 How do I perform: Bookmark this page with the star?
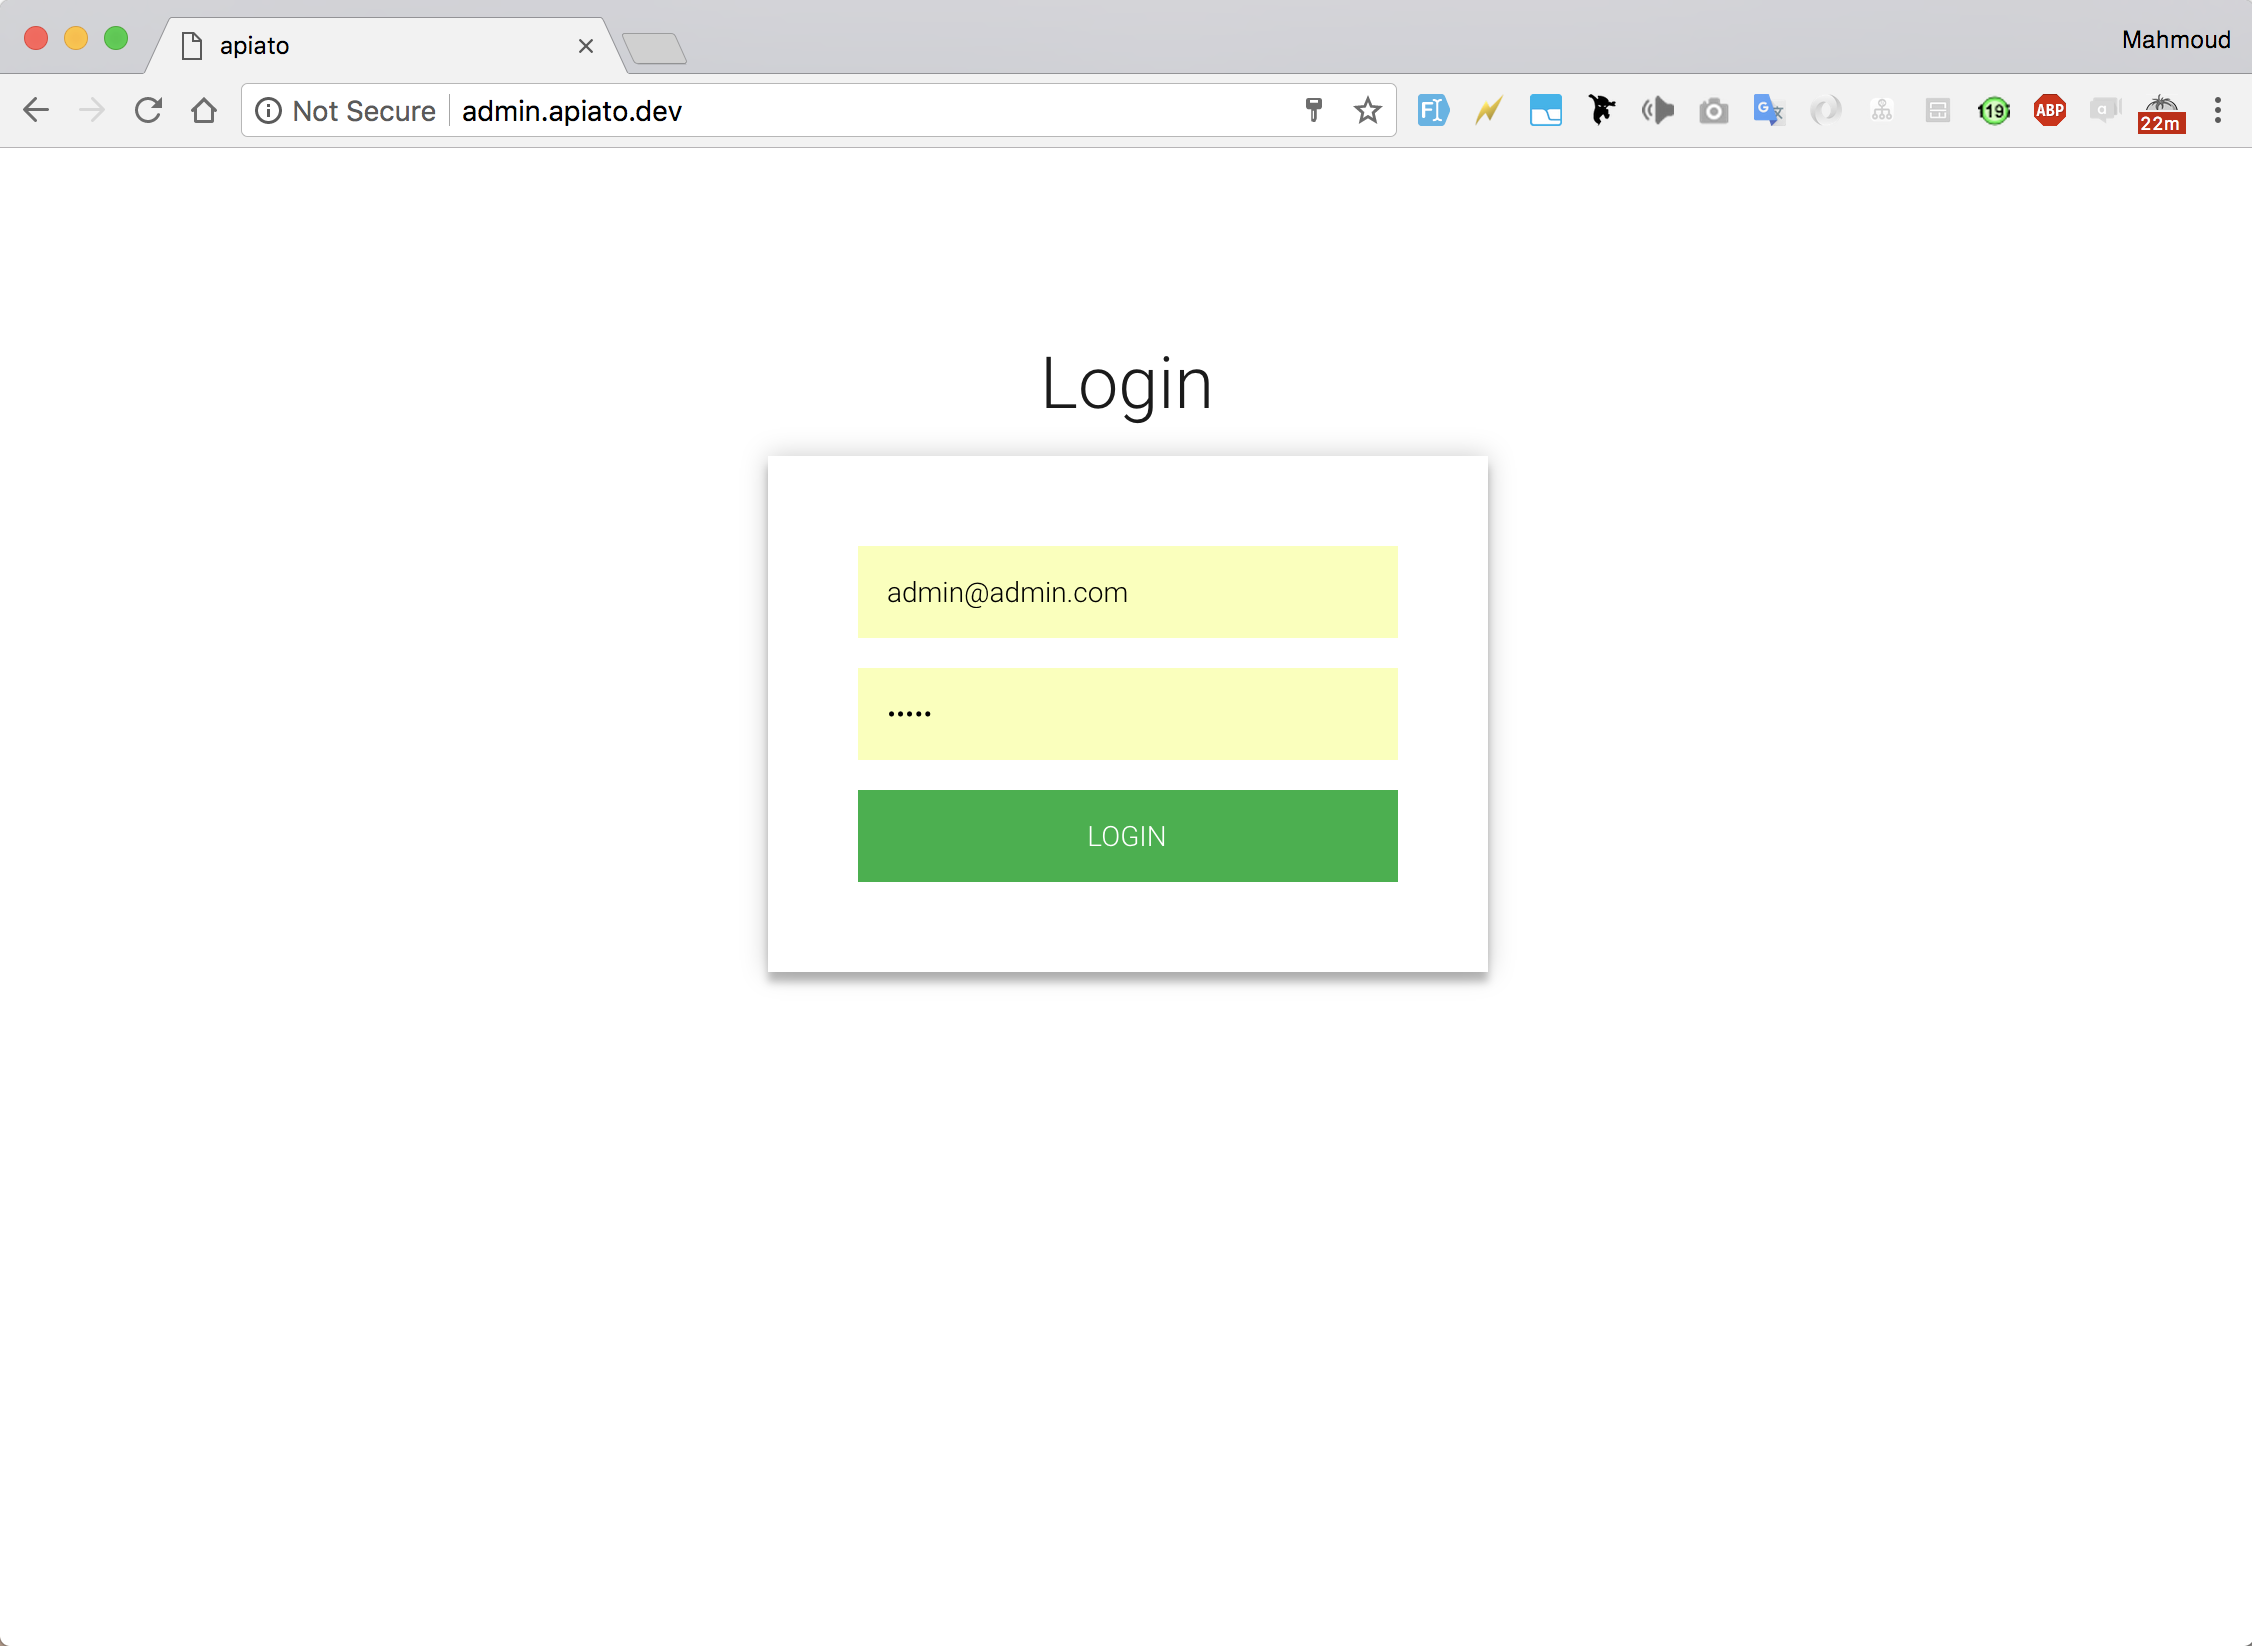pyautogui.click(x=1368, y=110)
